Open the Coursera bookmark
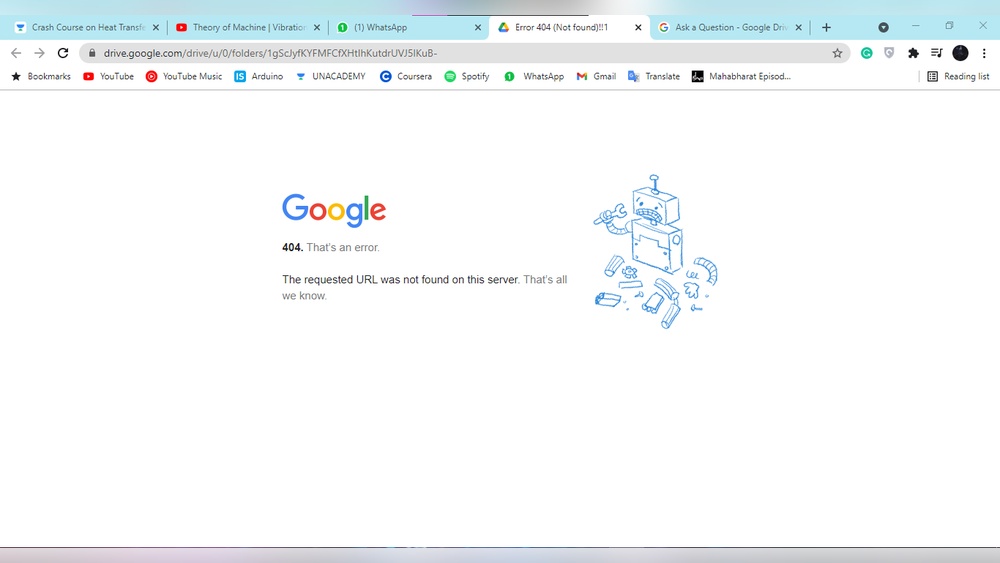1000x563 pixels. tap(406, 77)
